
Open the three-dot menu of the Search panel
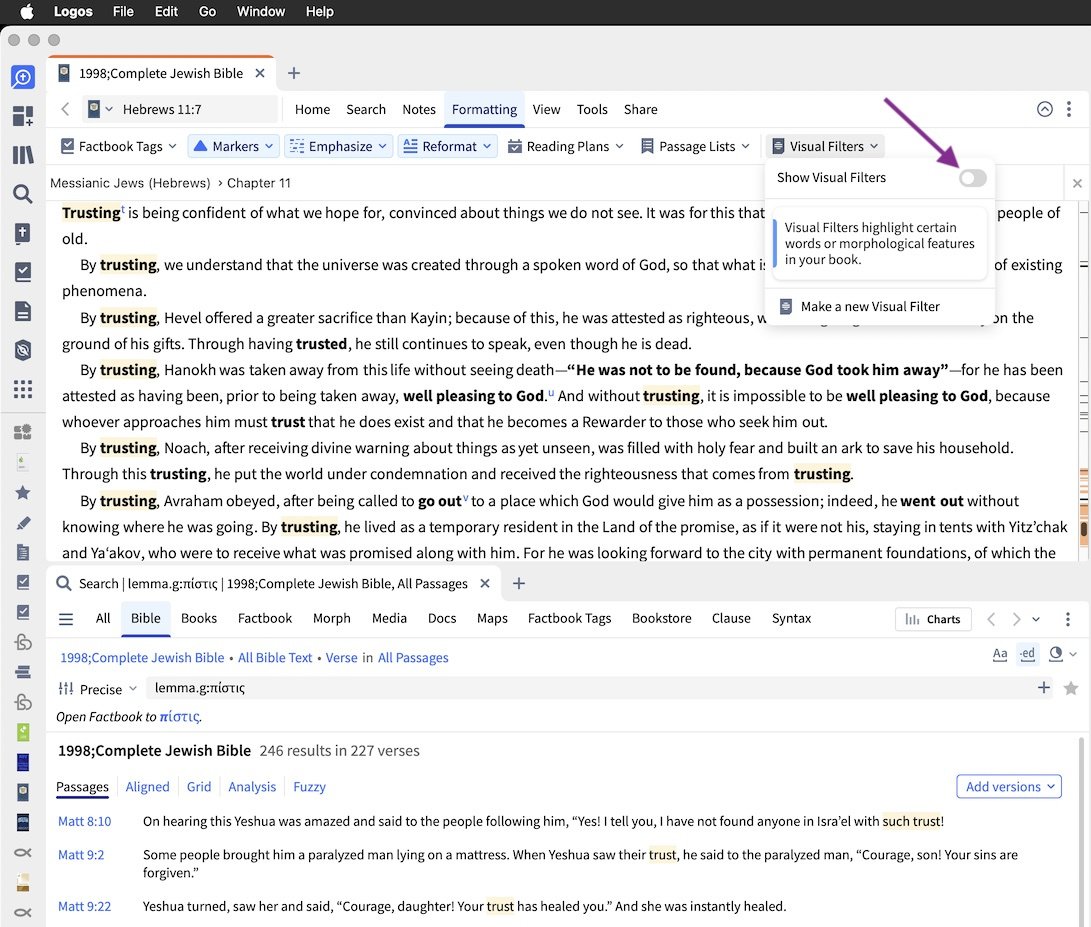[1067, 619]
